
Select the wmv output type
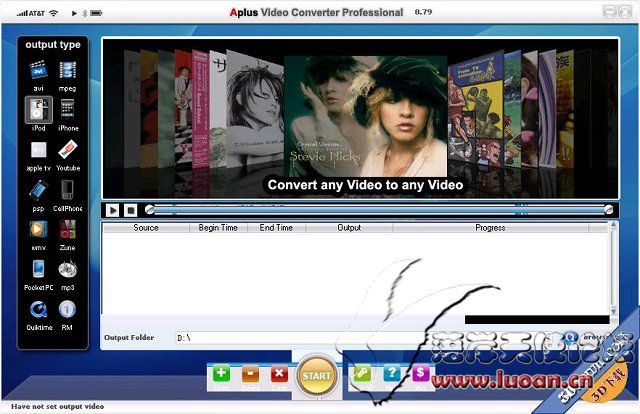pos(38,229)
